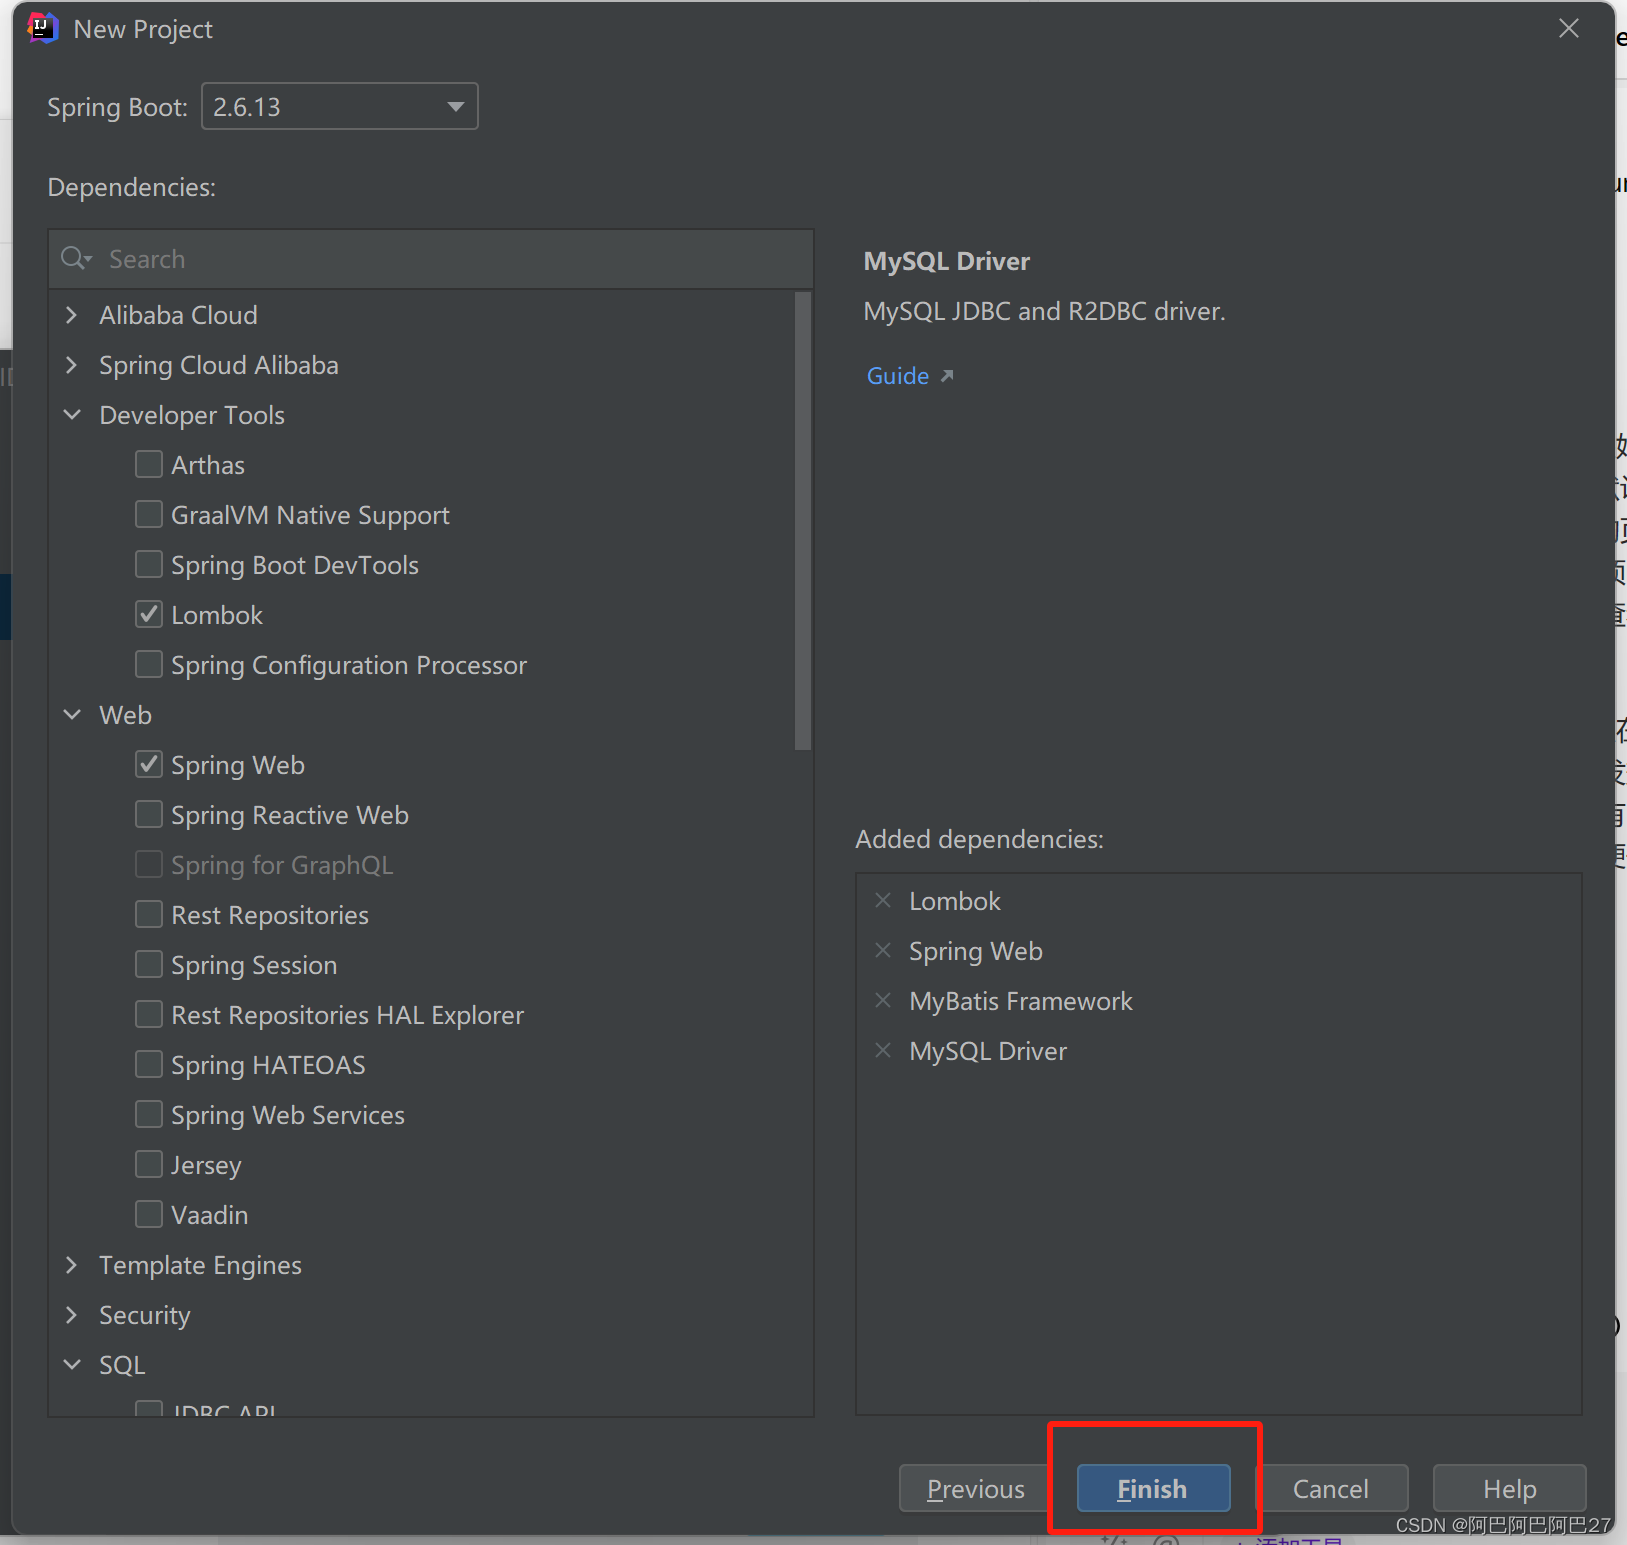This screenshot has height=1545, width=1627.
Task: Remove MySQL Driver from added dependencies
Action: coord(883,1050)
